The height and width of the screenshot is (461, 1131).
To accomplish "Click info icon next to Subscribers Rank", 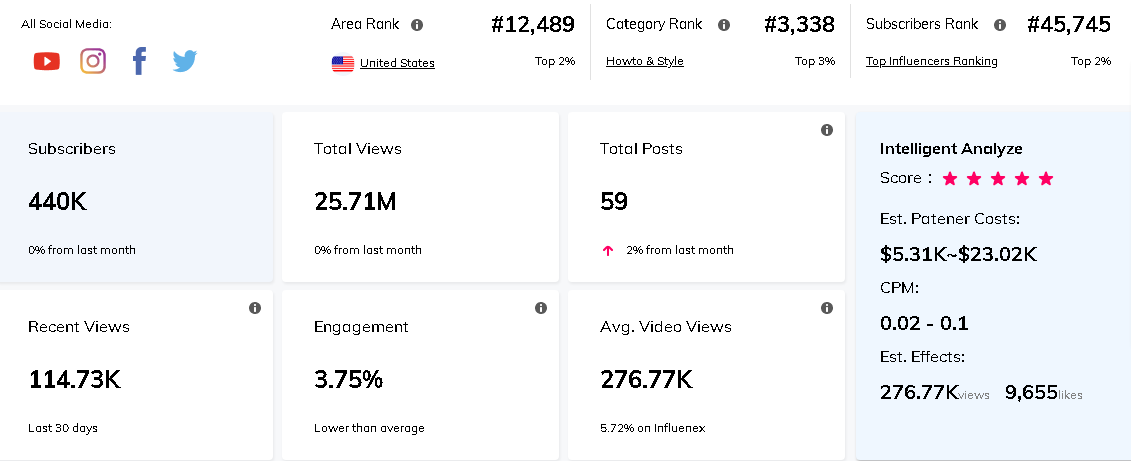I will [x=1000, y=25].
